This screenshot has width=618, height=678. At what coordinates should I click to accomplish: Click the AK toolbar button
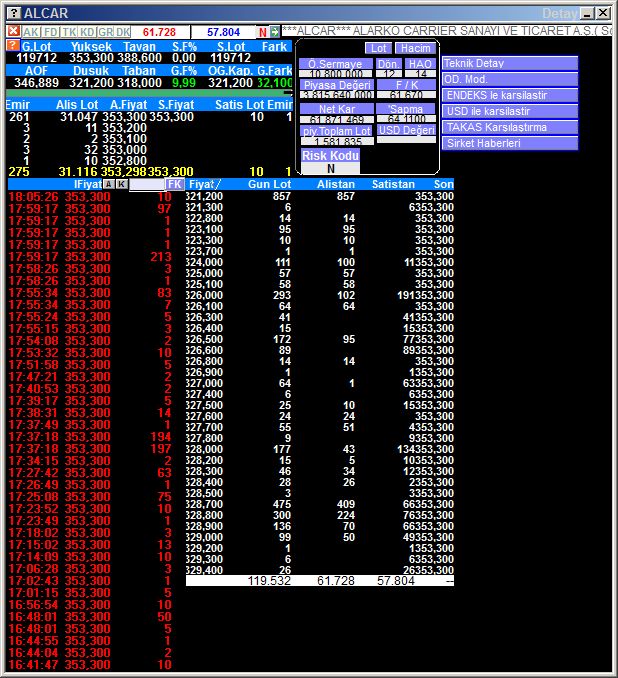click(30, 32)
